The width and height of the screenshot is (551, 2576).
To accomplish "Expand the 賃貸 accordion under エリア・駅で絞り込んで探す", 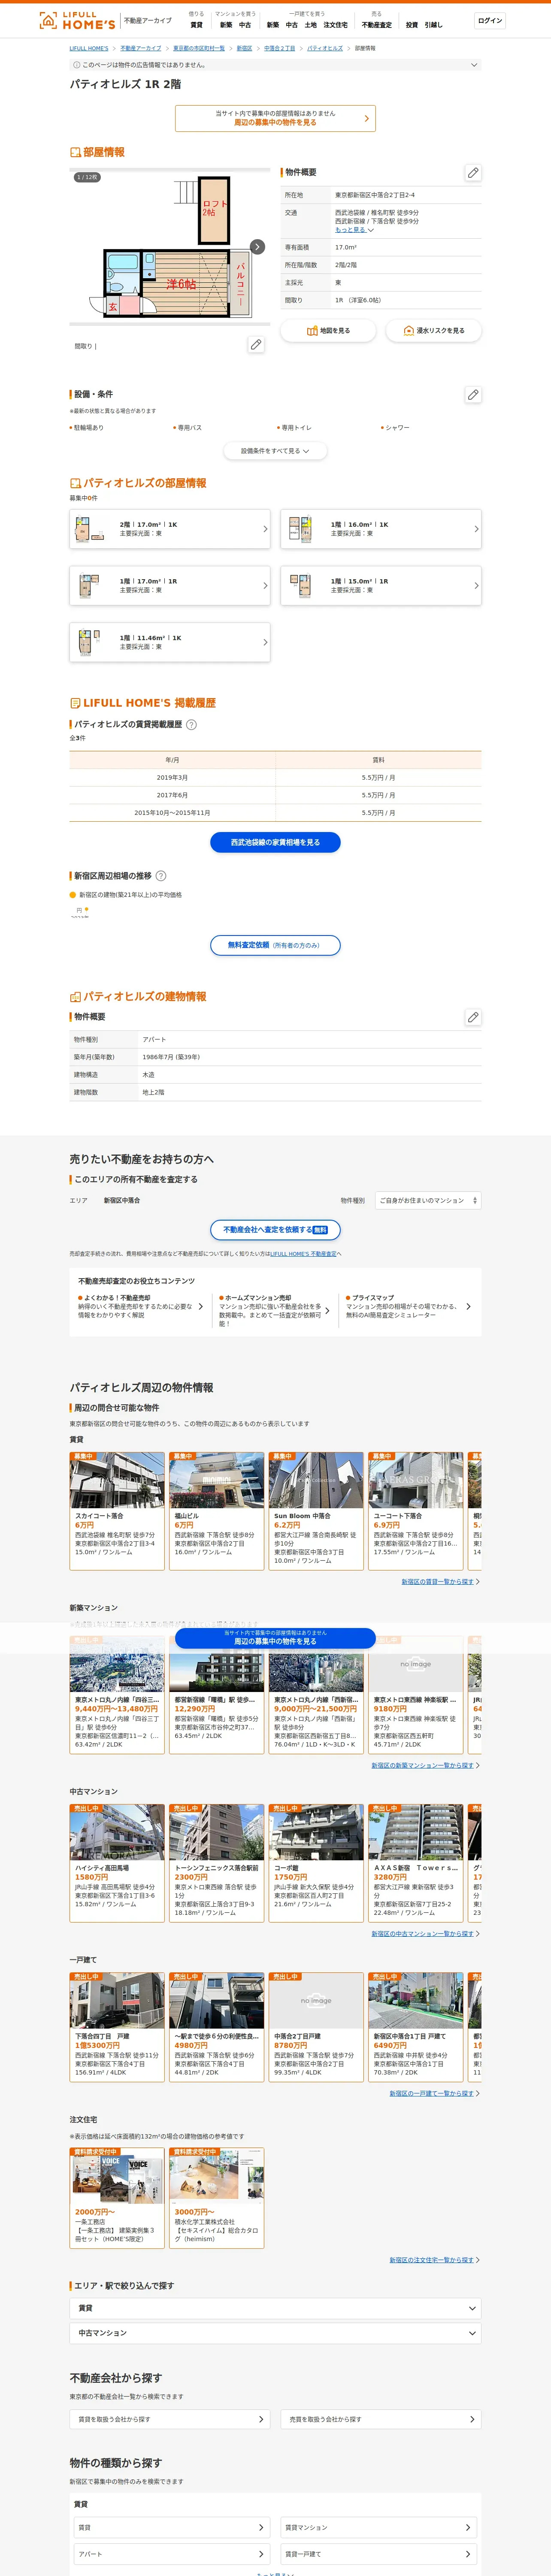I will click(x=275, y=2308).
